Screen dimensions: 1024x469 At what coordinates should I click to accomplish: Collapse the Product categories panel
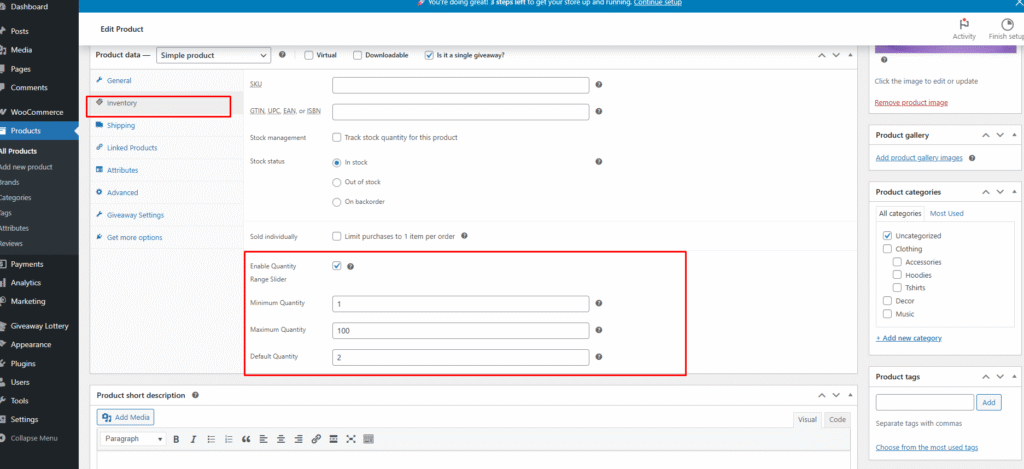[1015, 191]
